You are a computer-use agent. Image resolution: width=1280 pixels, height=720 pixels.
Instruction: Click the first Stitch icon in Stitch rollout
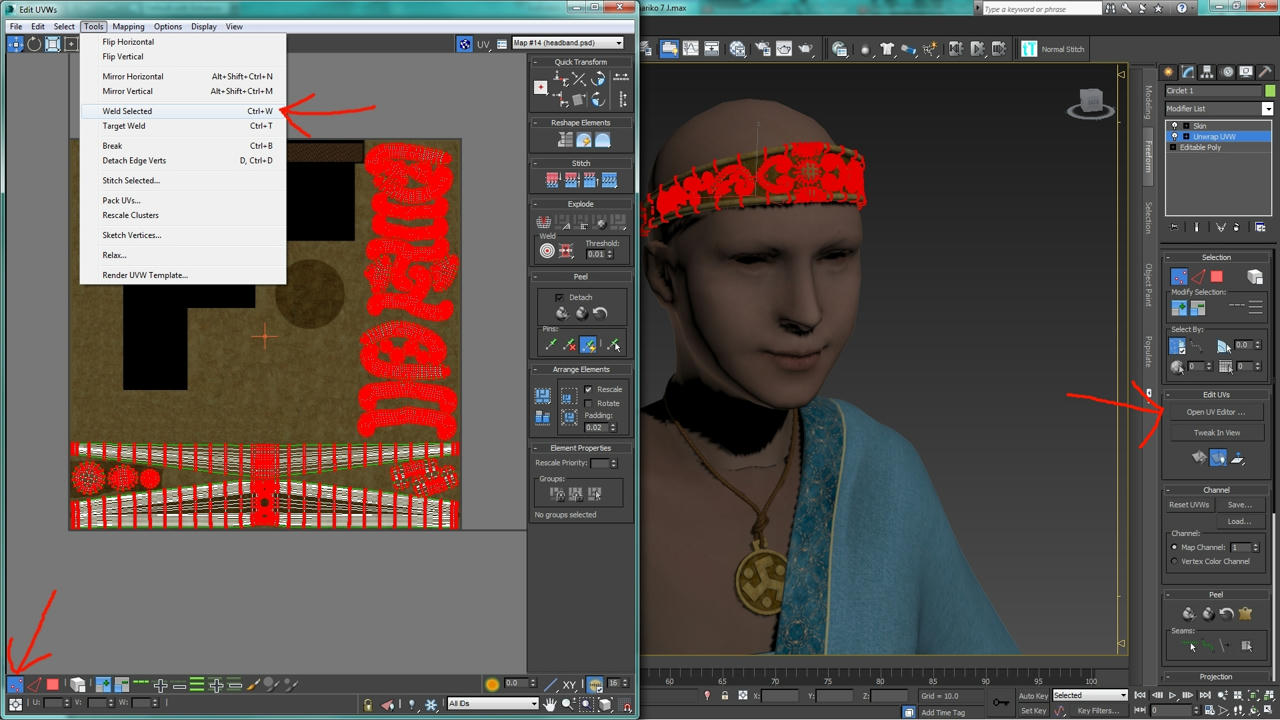[552, 180]
